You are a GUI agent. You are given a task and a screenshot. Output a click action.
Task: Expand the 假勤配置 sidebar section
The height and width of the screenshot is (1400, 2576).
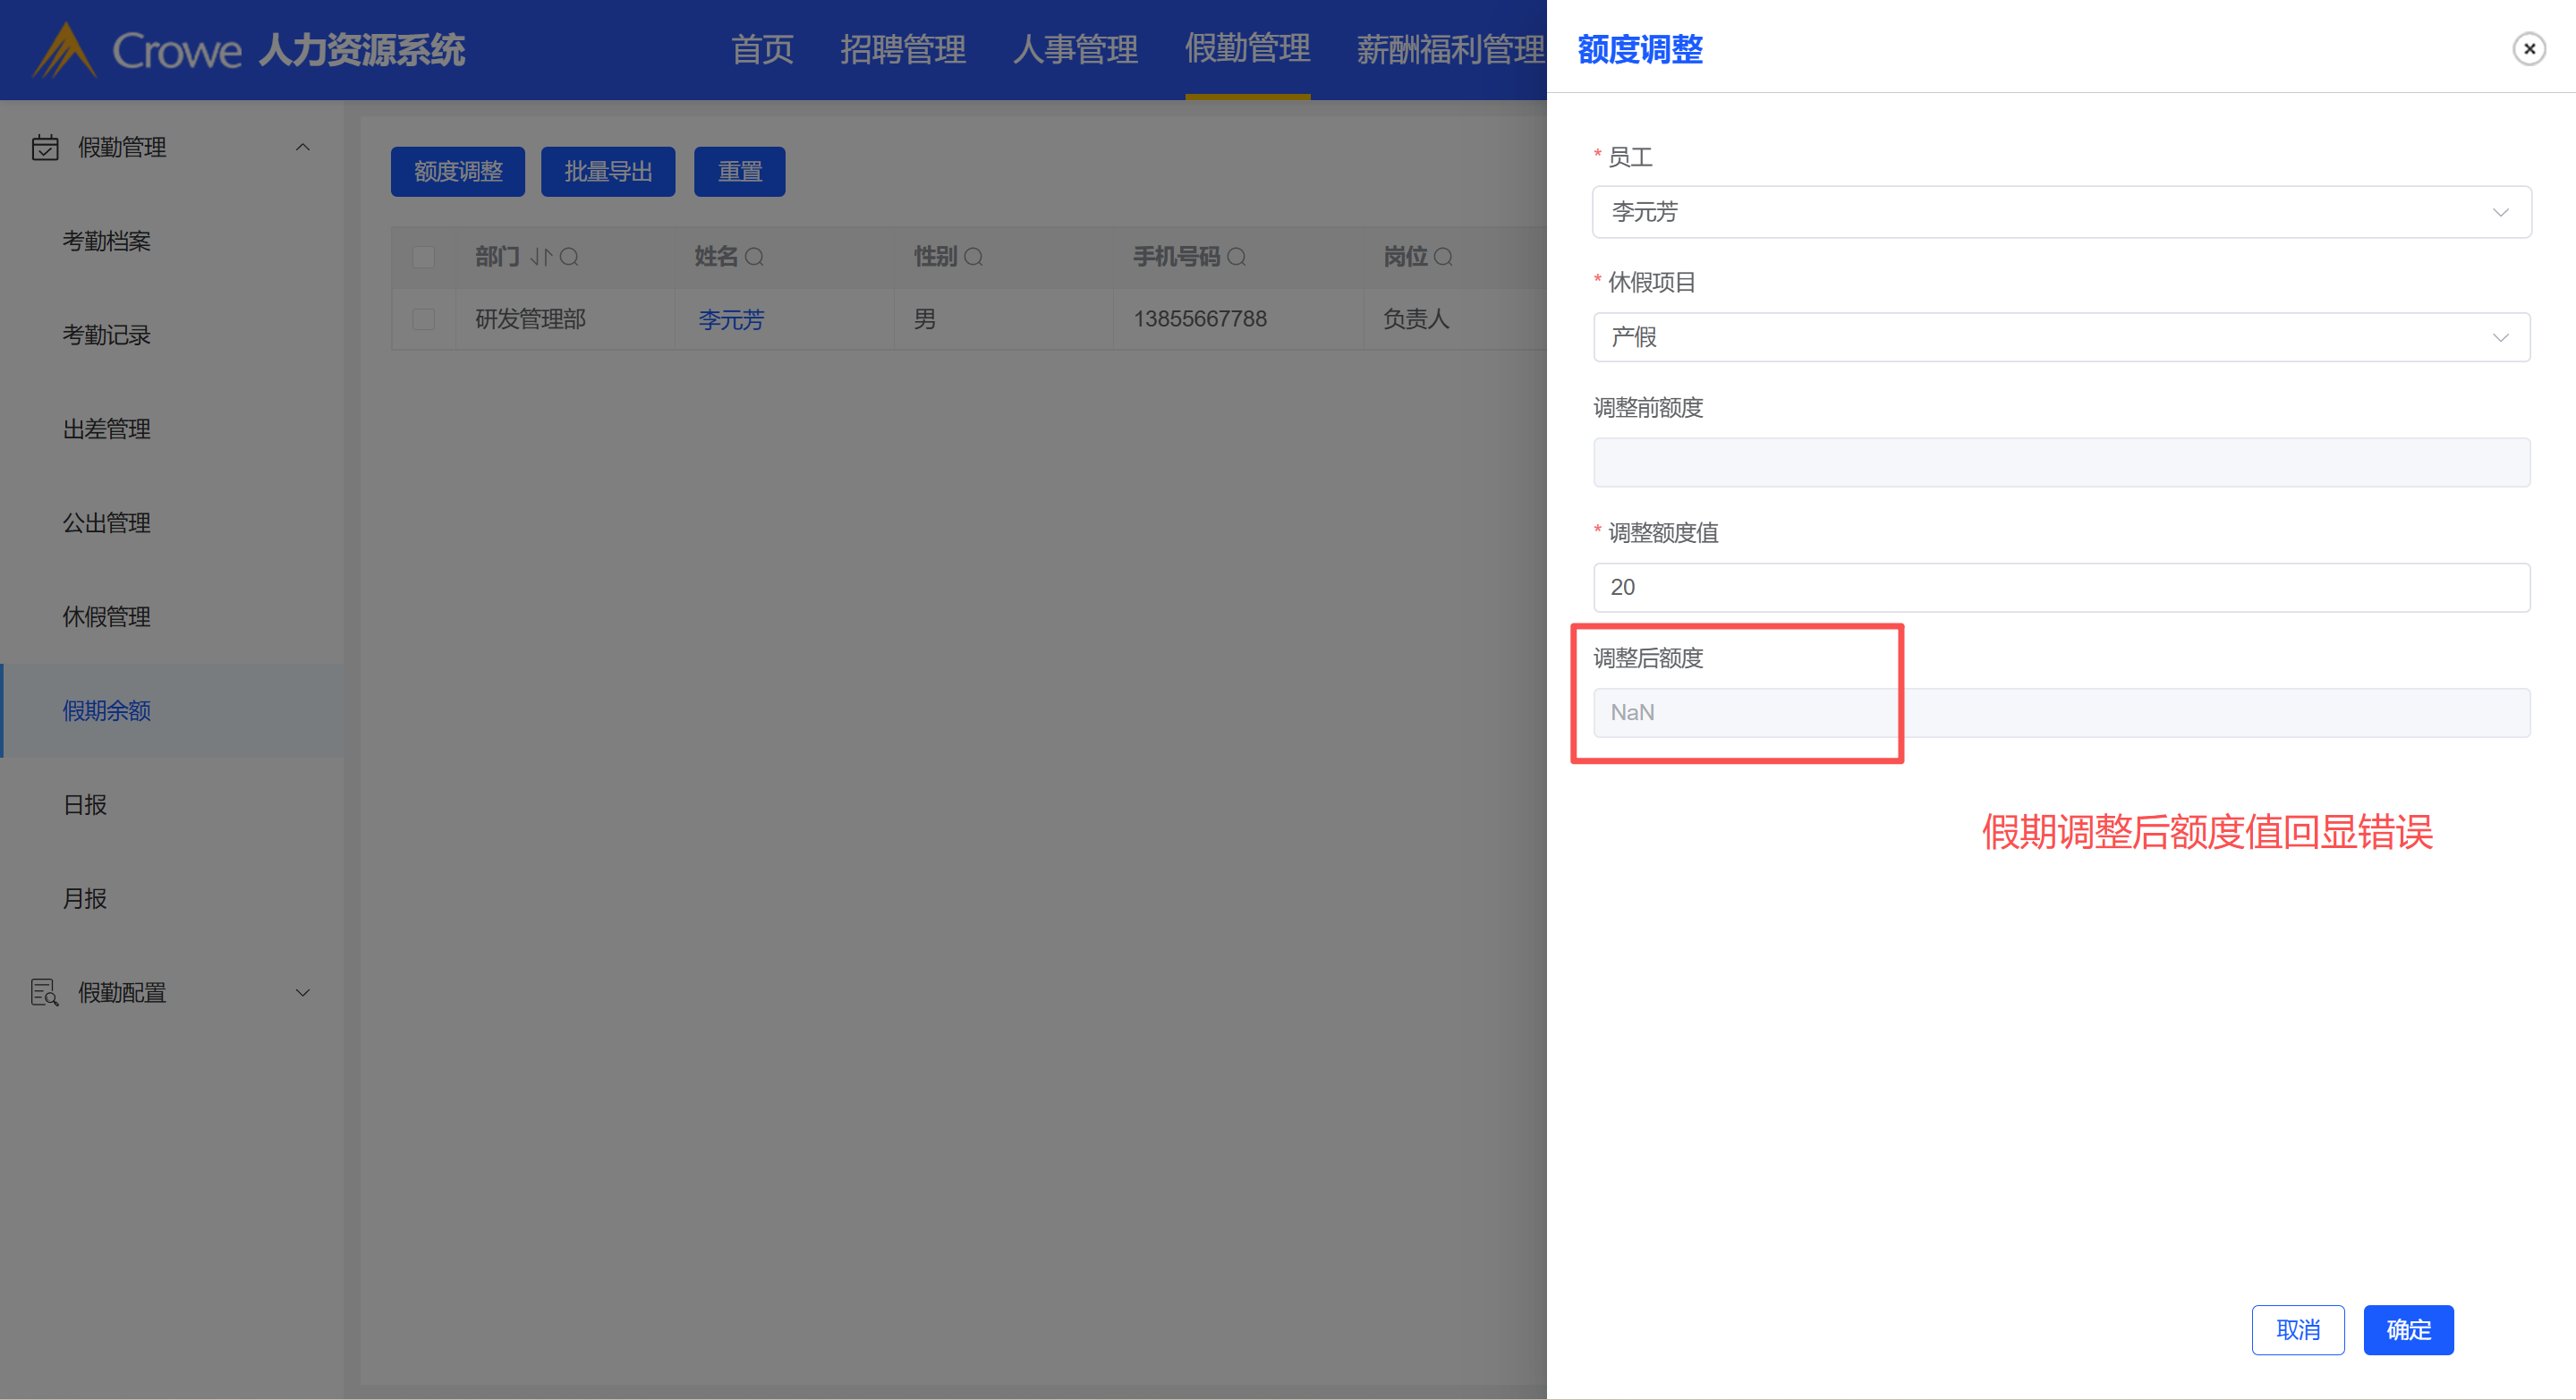[302, 992]
